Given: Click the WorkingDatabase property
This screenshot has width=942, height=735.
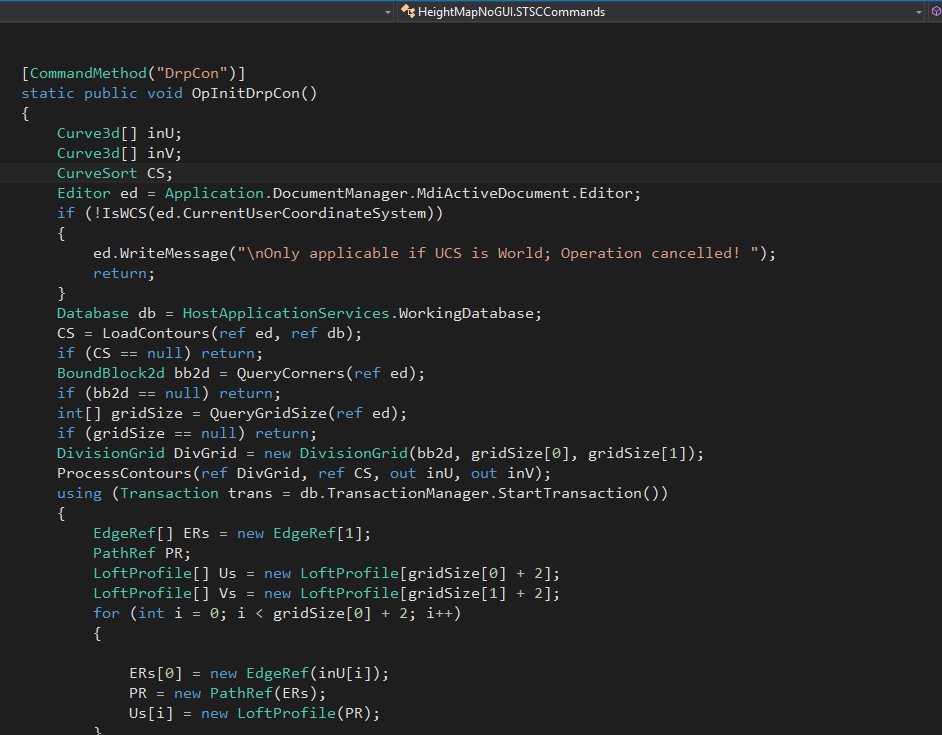Looking at the screenshot, I should pos(466,313).
